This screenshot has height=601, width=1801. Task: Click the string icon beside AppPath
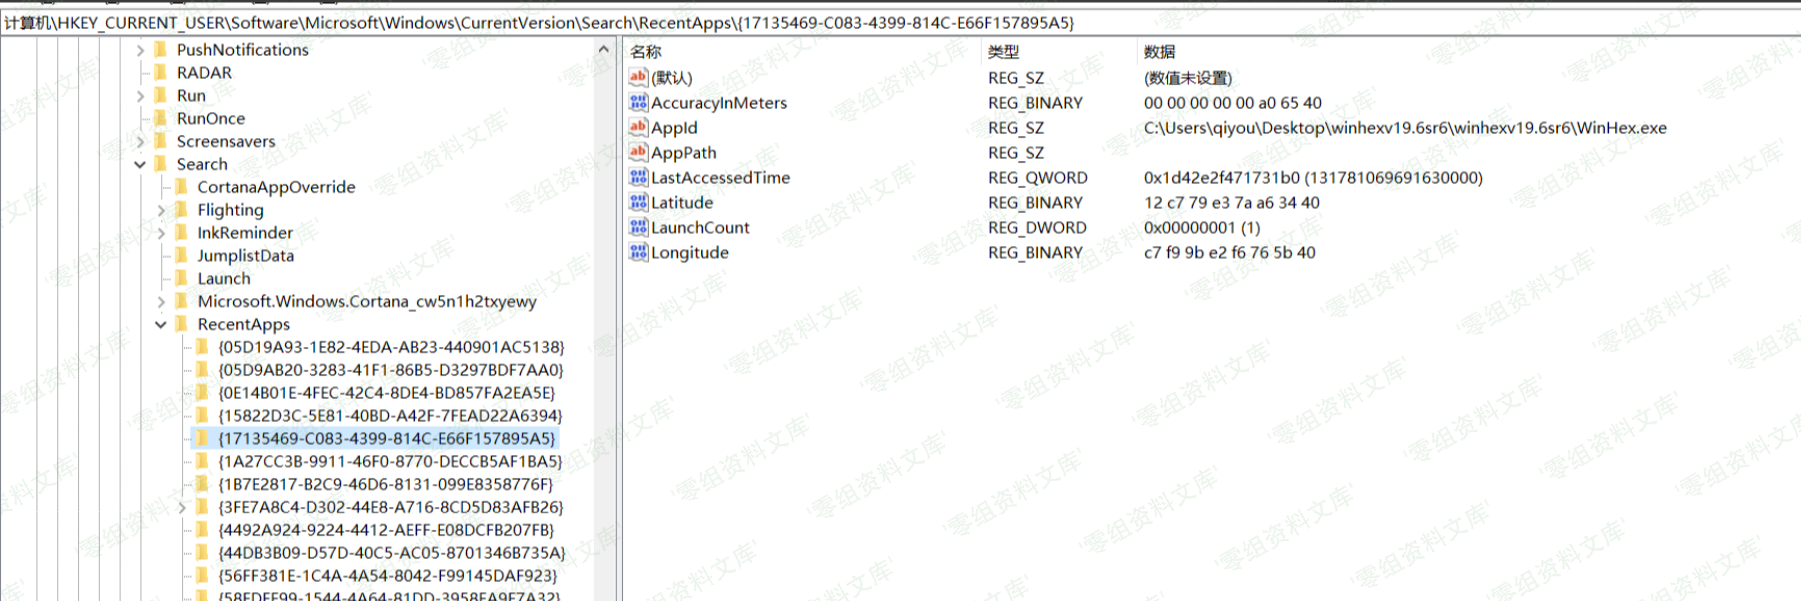[638, 152]
